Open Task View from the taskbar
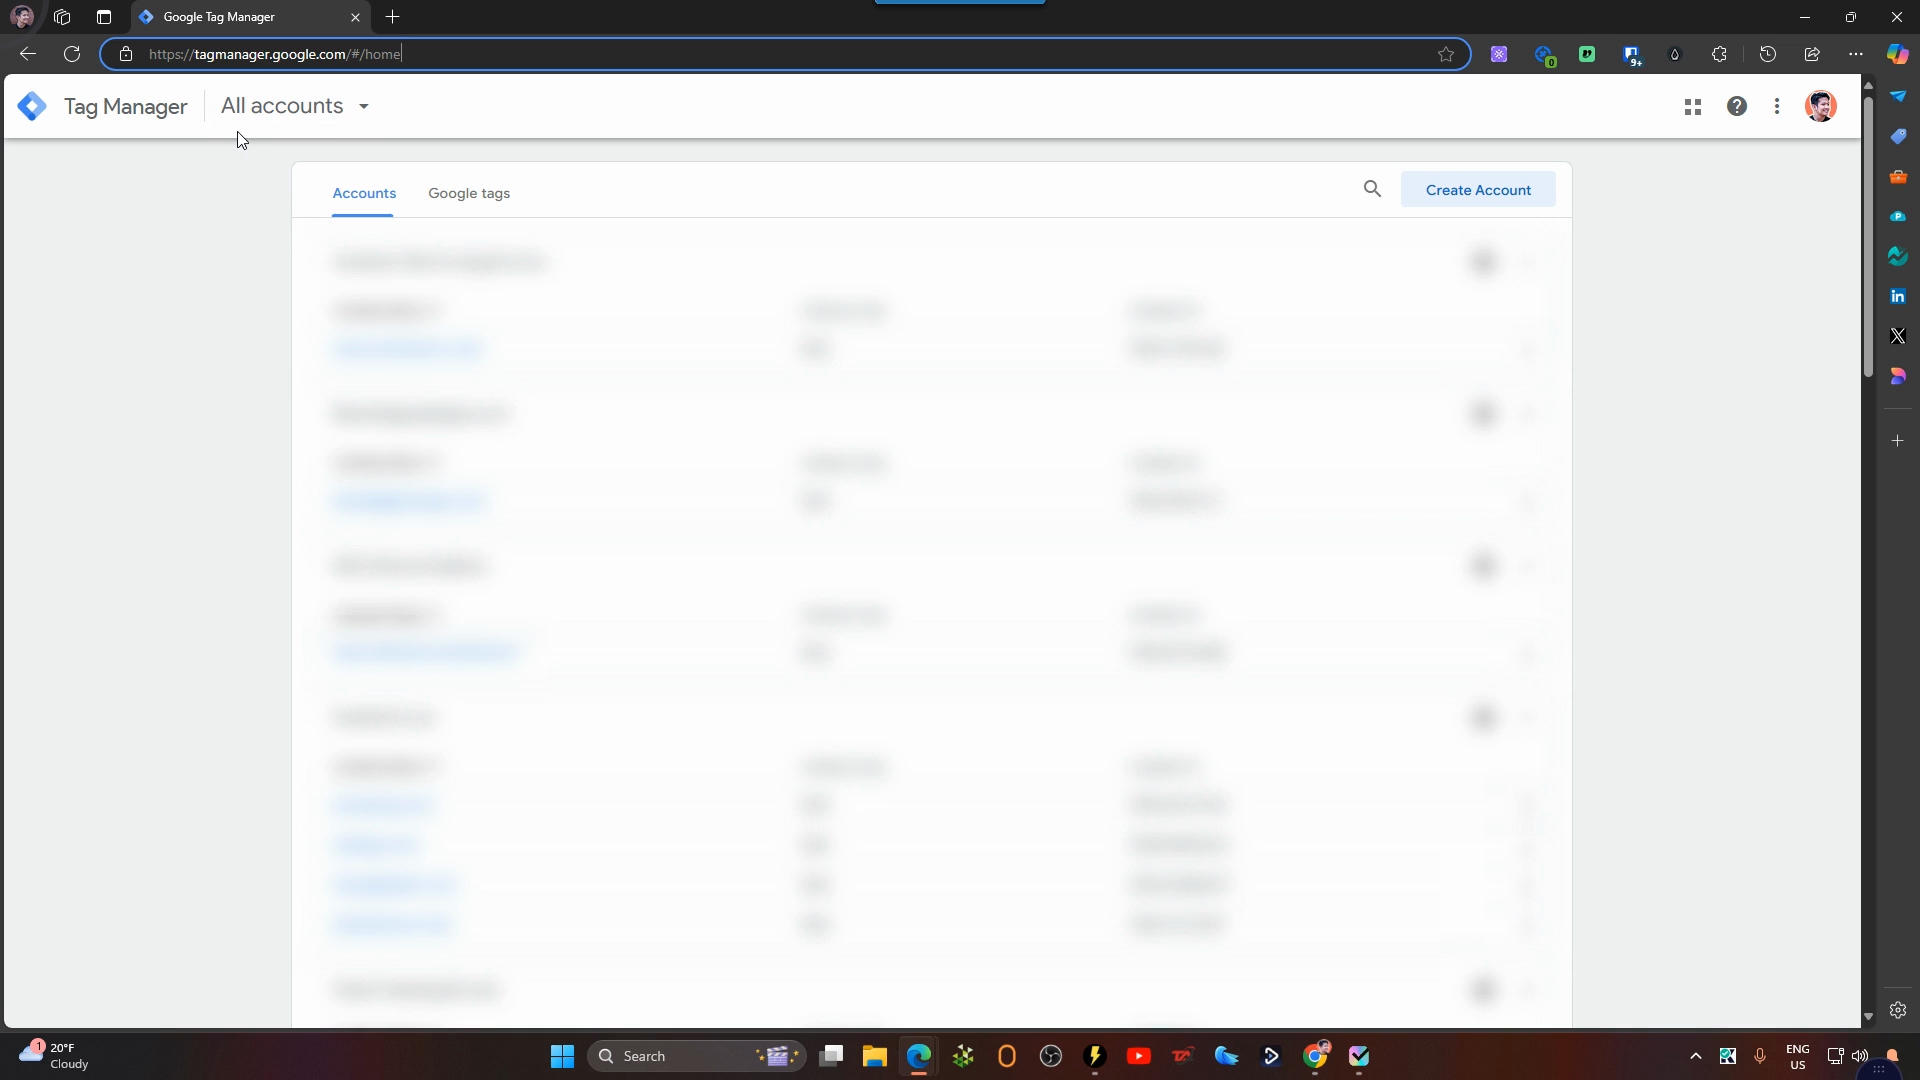 [831, 1056]
